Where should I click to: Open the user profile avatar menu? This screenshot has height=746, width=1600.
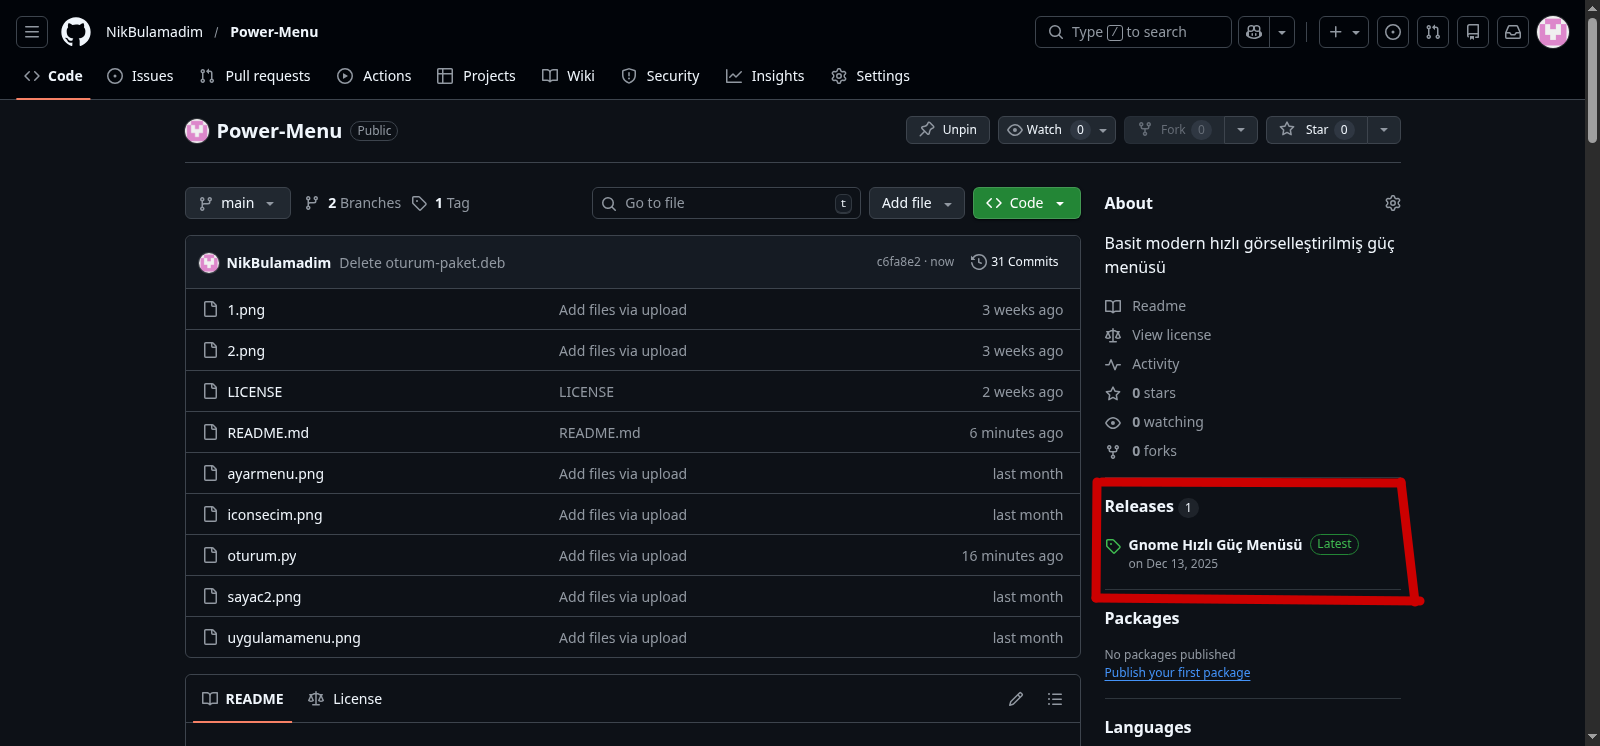1552,32
